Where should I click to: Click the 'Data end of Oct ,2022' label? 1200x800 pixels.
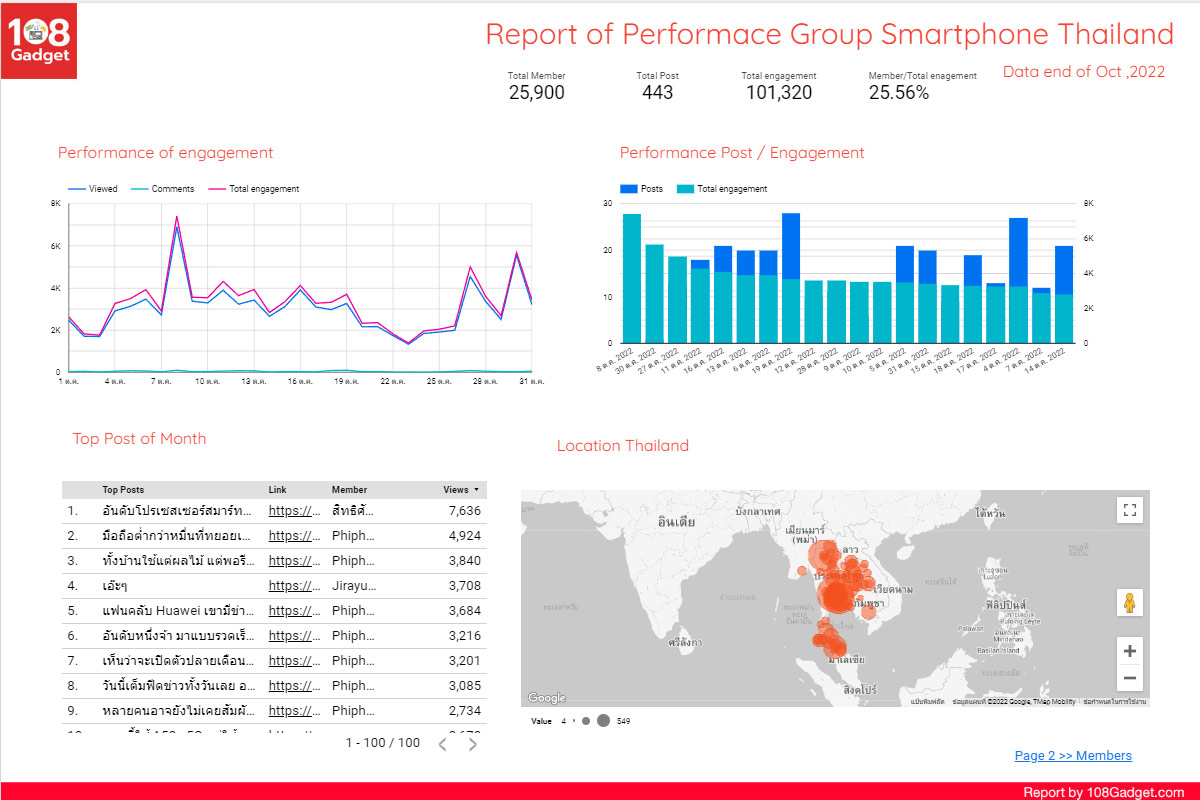[1084, 72]
